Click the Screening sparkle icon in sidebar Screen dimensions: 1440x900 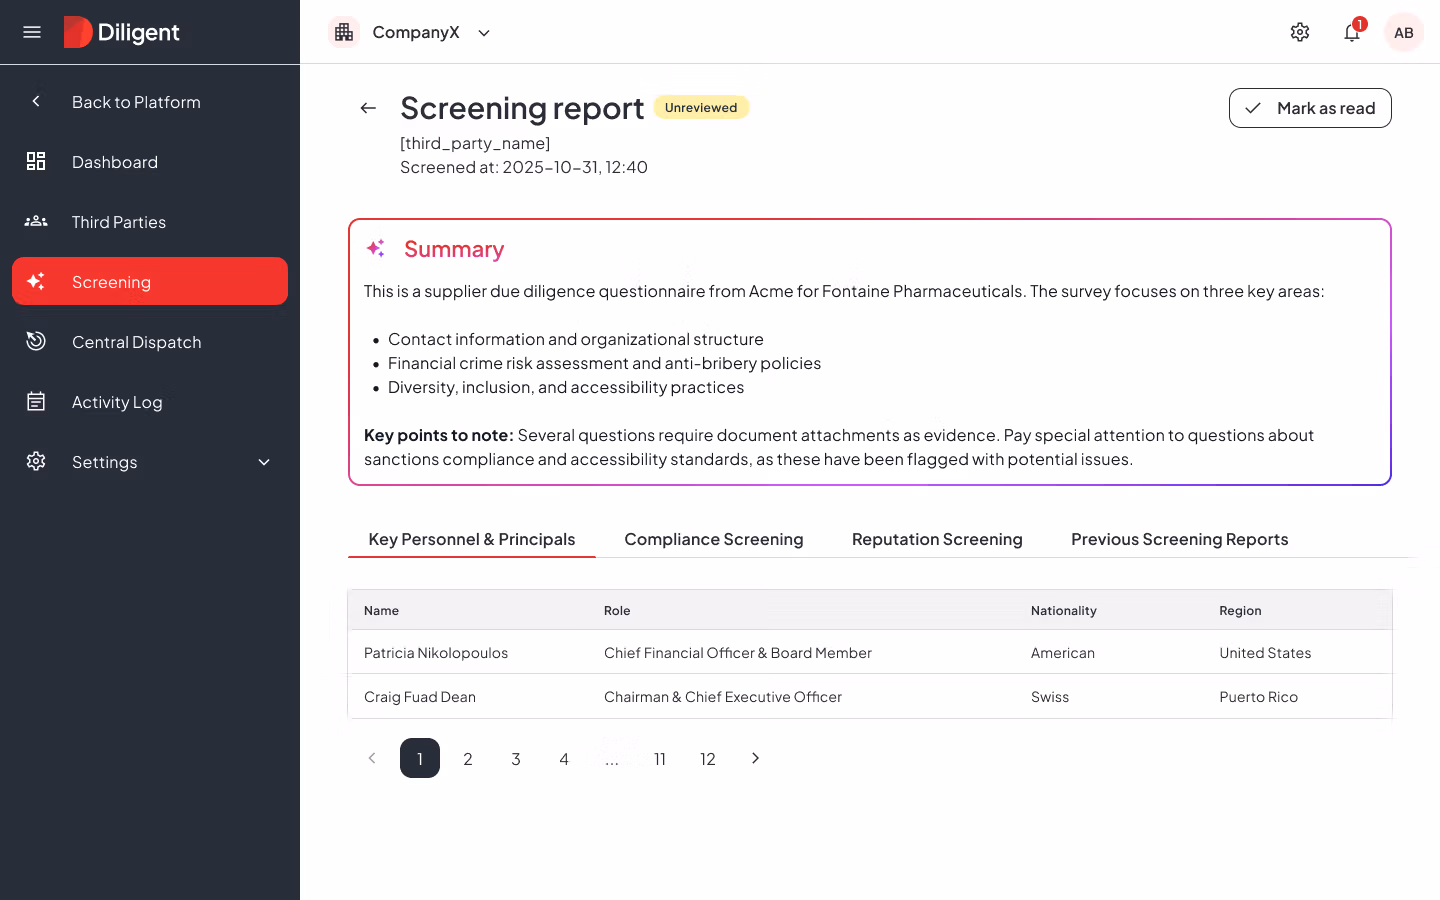coord(36,281)
